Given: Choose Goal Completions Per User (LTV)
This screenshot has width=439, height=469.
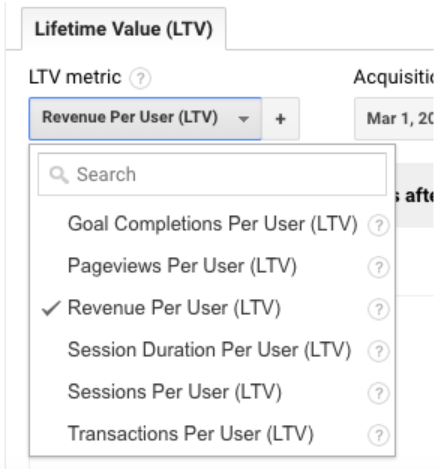Looking at the screenshot, I should click(213, 224).
